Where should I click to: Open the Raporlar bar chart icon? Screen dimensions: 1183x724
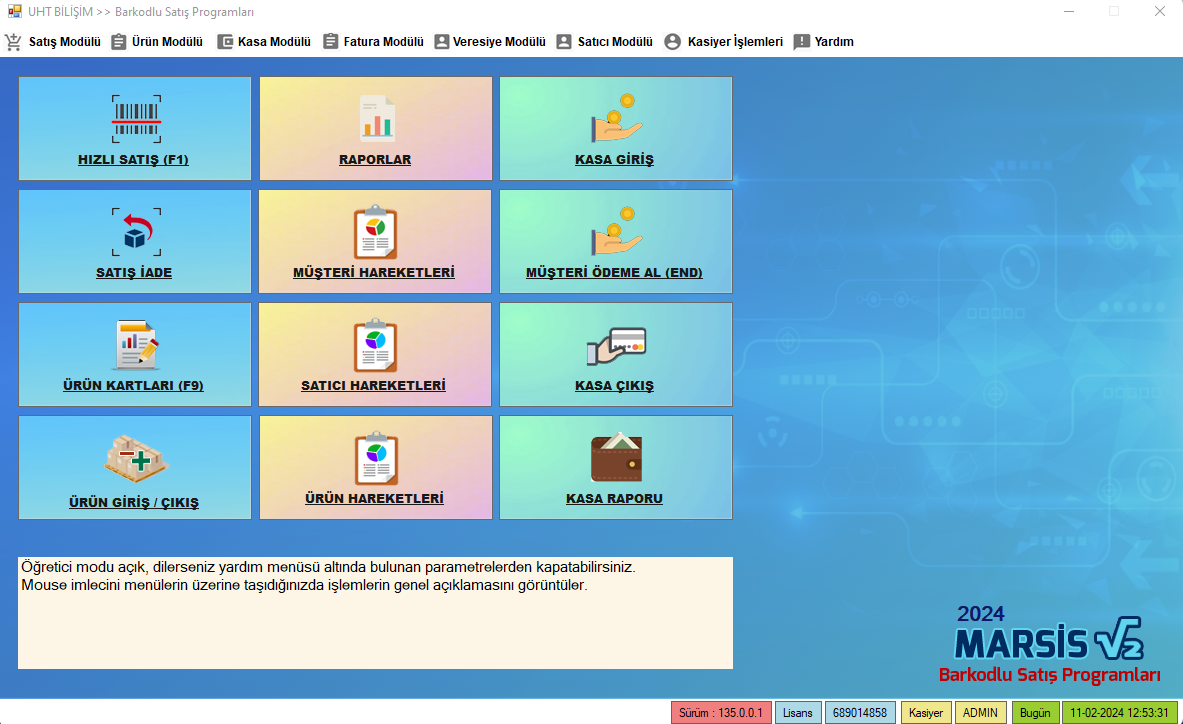coord(376,118)
